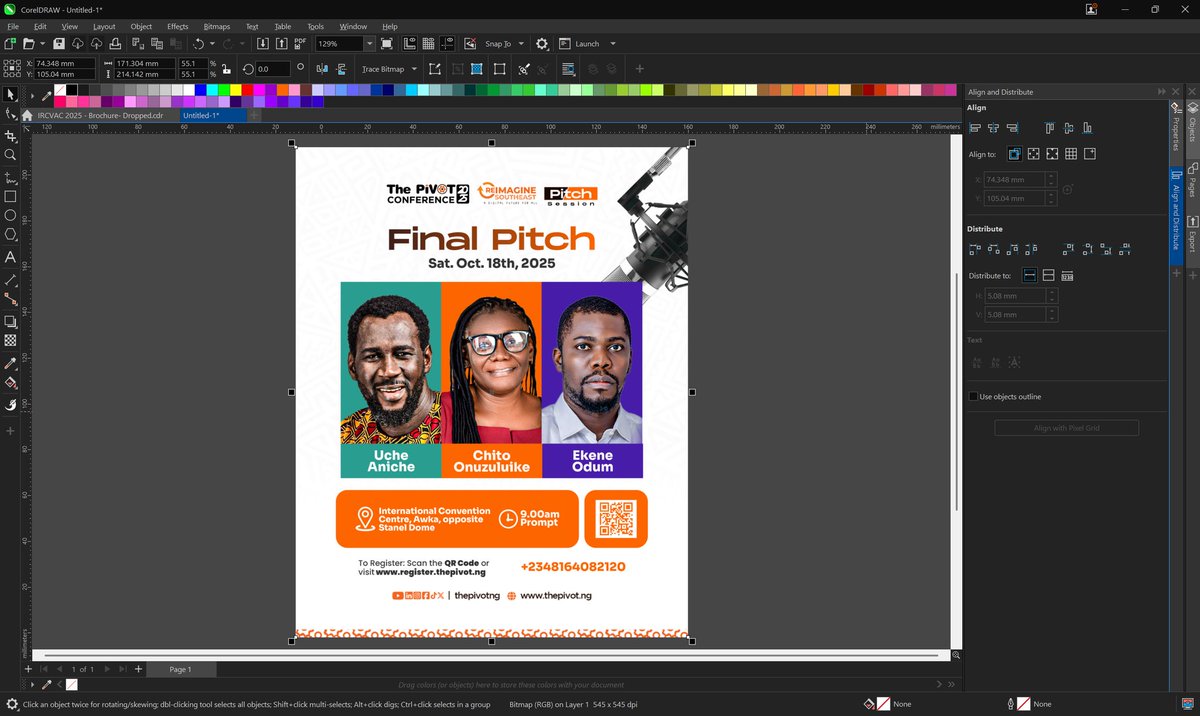The height and width of the screenshot is (716, 1200).
Task: Open the zoom level 129% dropdown
Action: 370,44
